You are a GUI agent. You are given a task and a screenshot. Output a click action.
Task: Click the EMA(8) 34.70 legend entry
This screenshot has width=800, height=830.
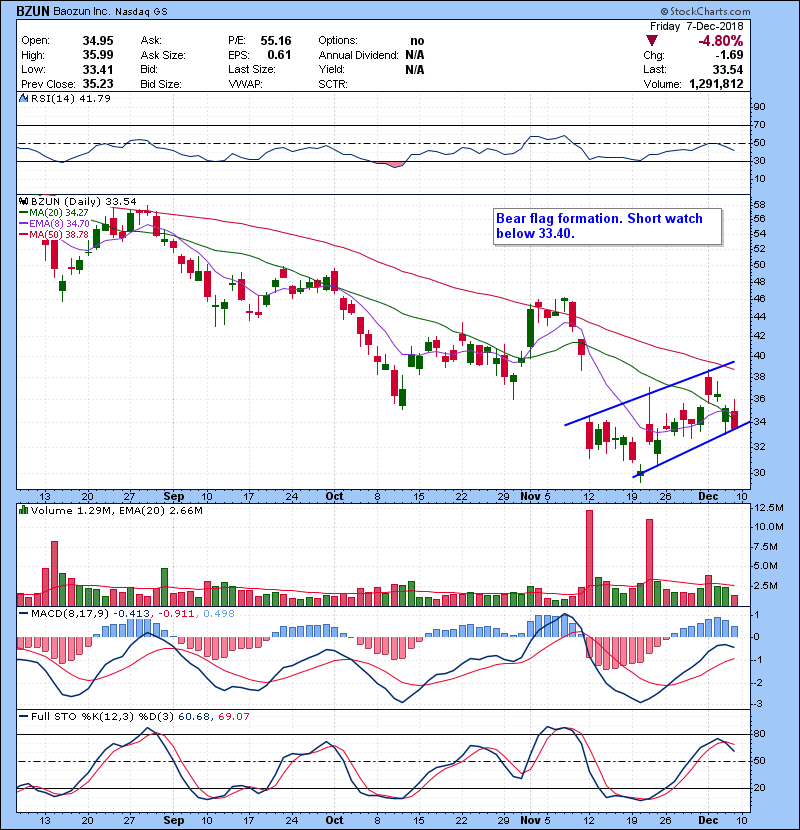[x=55, y=223]
